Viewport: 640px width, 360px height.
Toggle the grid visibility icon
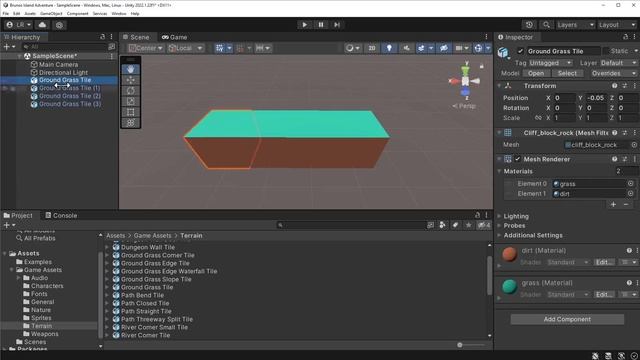pos(220,48)
